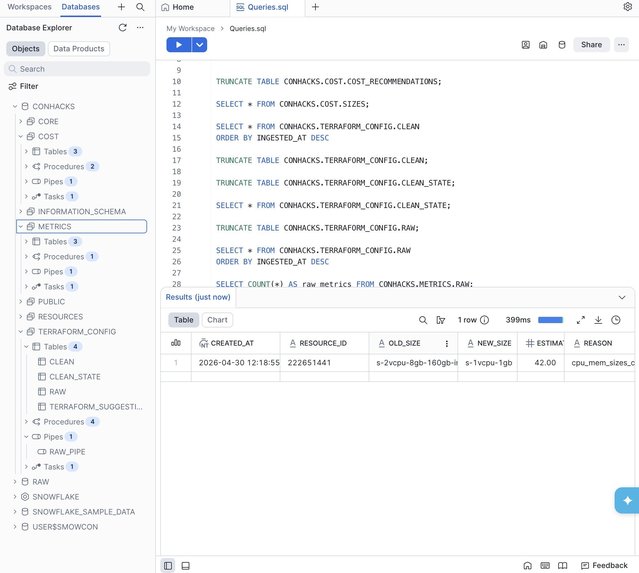Go to My Workspace breadcrumb

(x=190, y=29)
